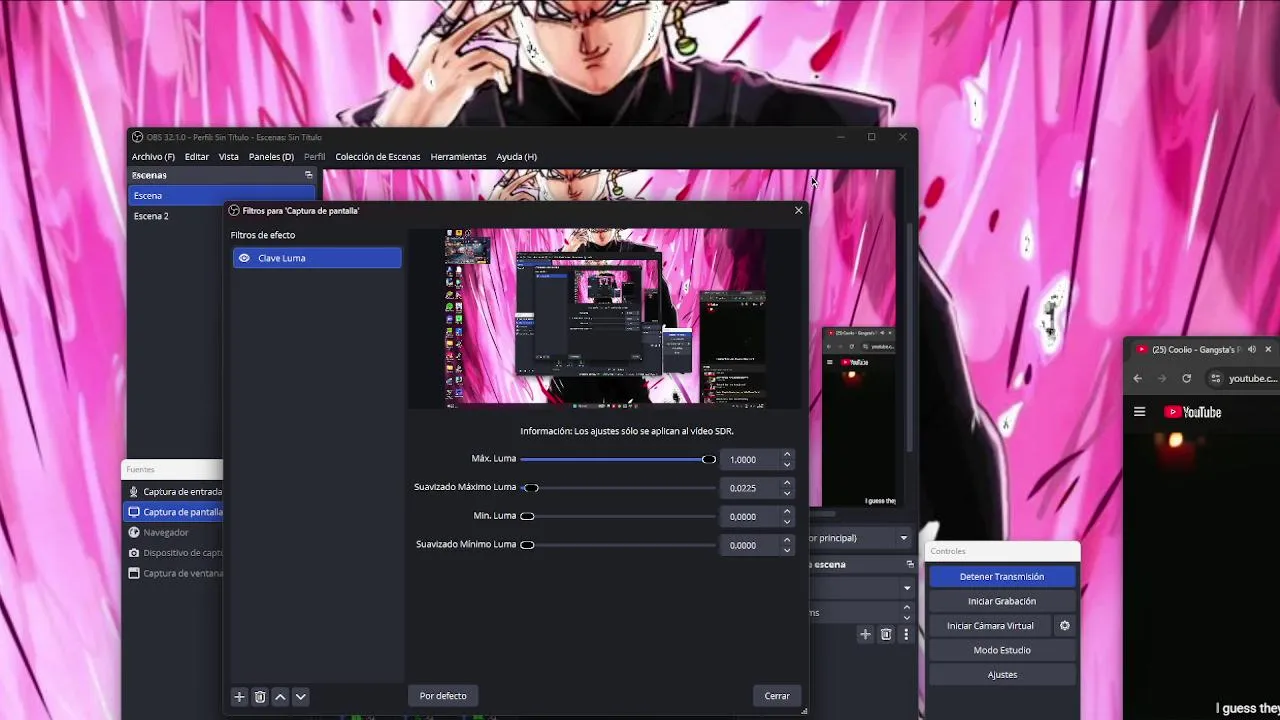Screen dimensions: 1280x720
Task: Open the YouTube hamburger menu
Action: (1139, 412)
